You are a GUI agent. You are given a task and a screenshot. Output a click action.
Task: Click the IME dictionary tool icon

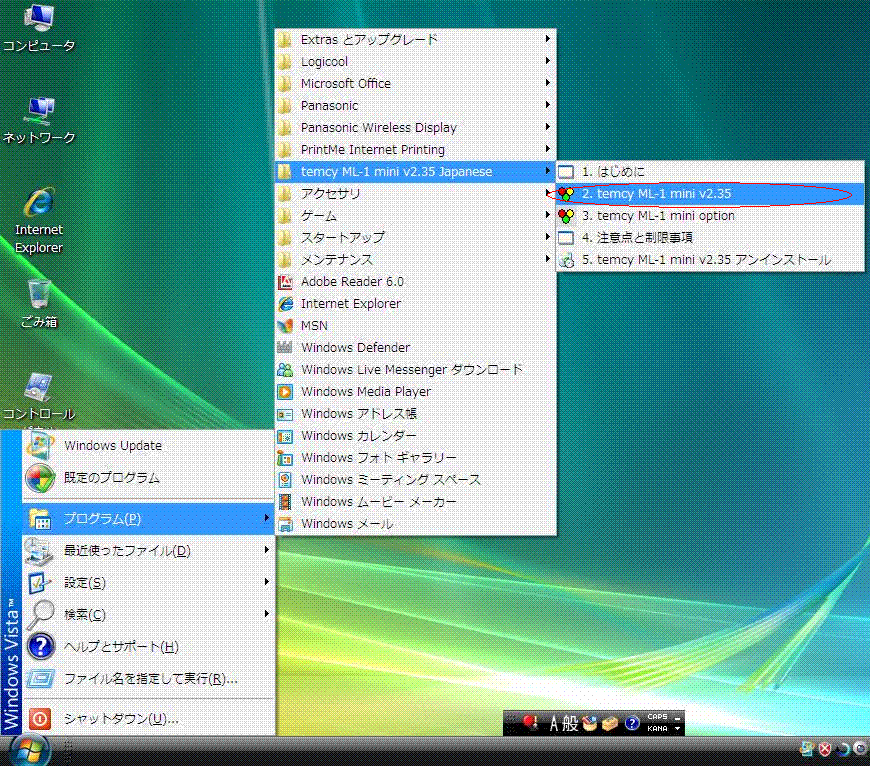click(610, 723)
